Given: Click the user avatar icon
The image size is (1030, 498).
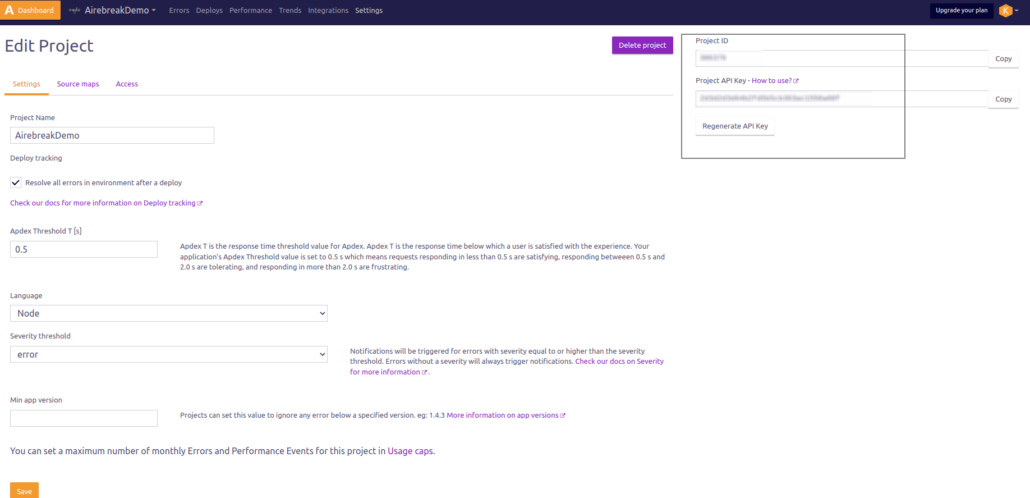Looking at the screenshot, I should point(1006,11).
